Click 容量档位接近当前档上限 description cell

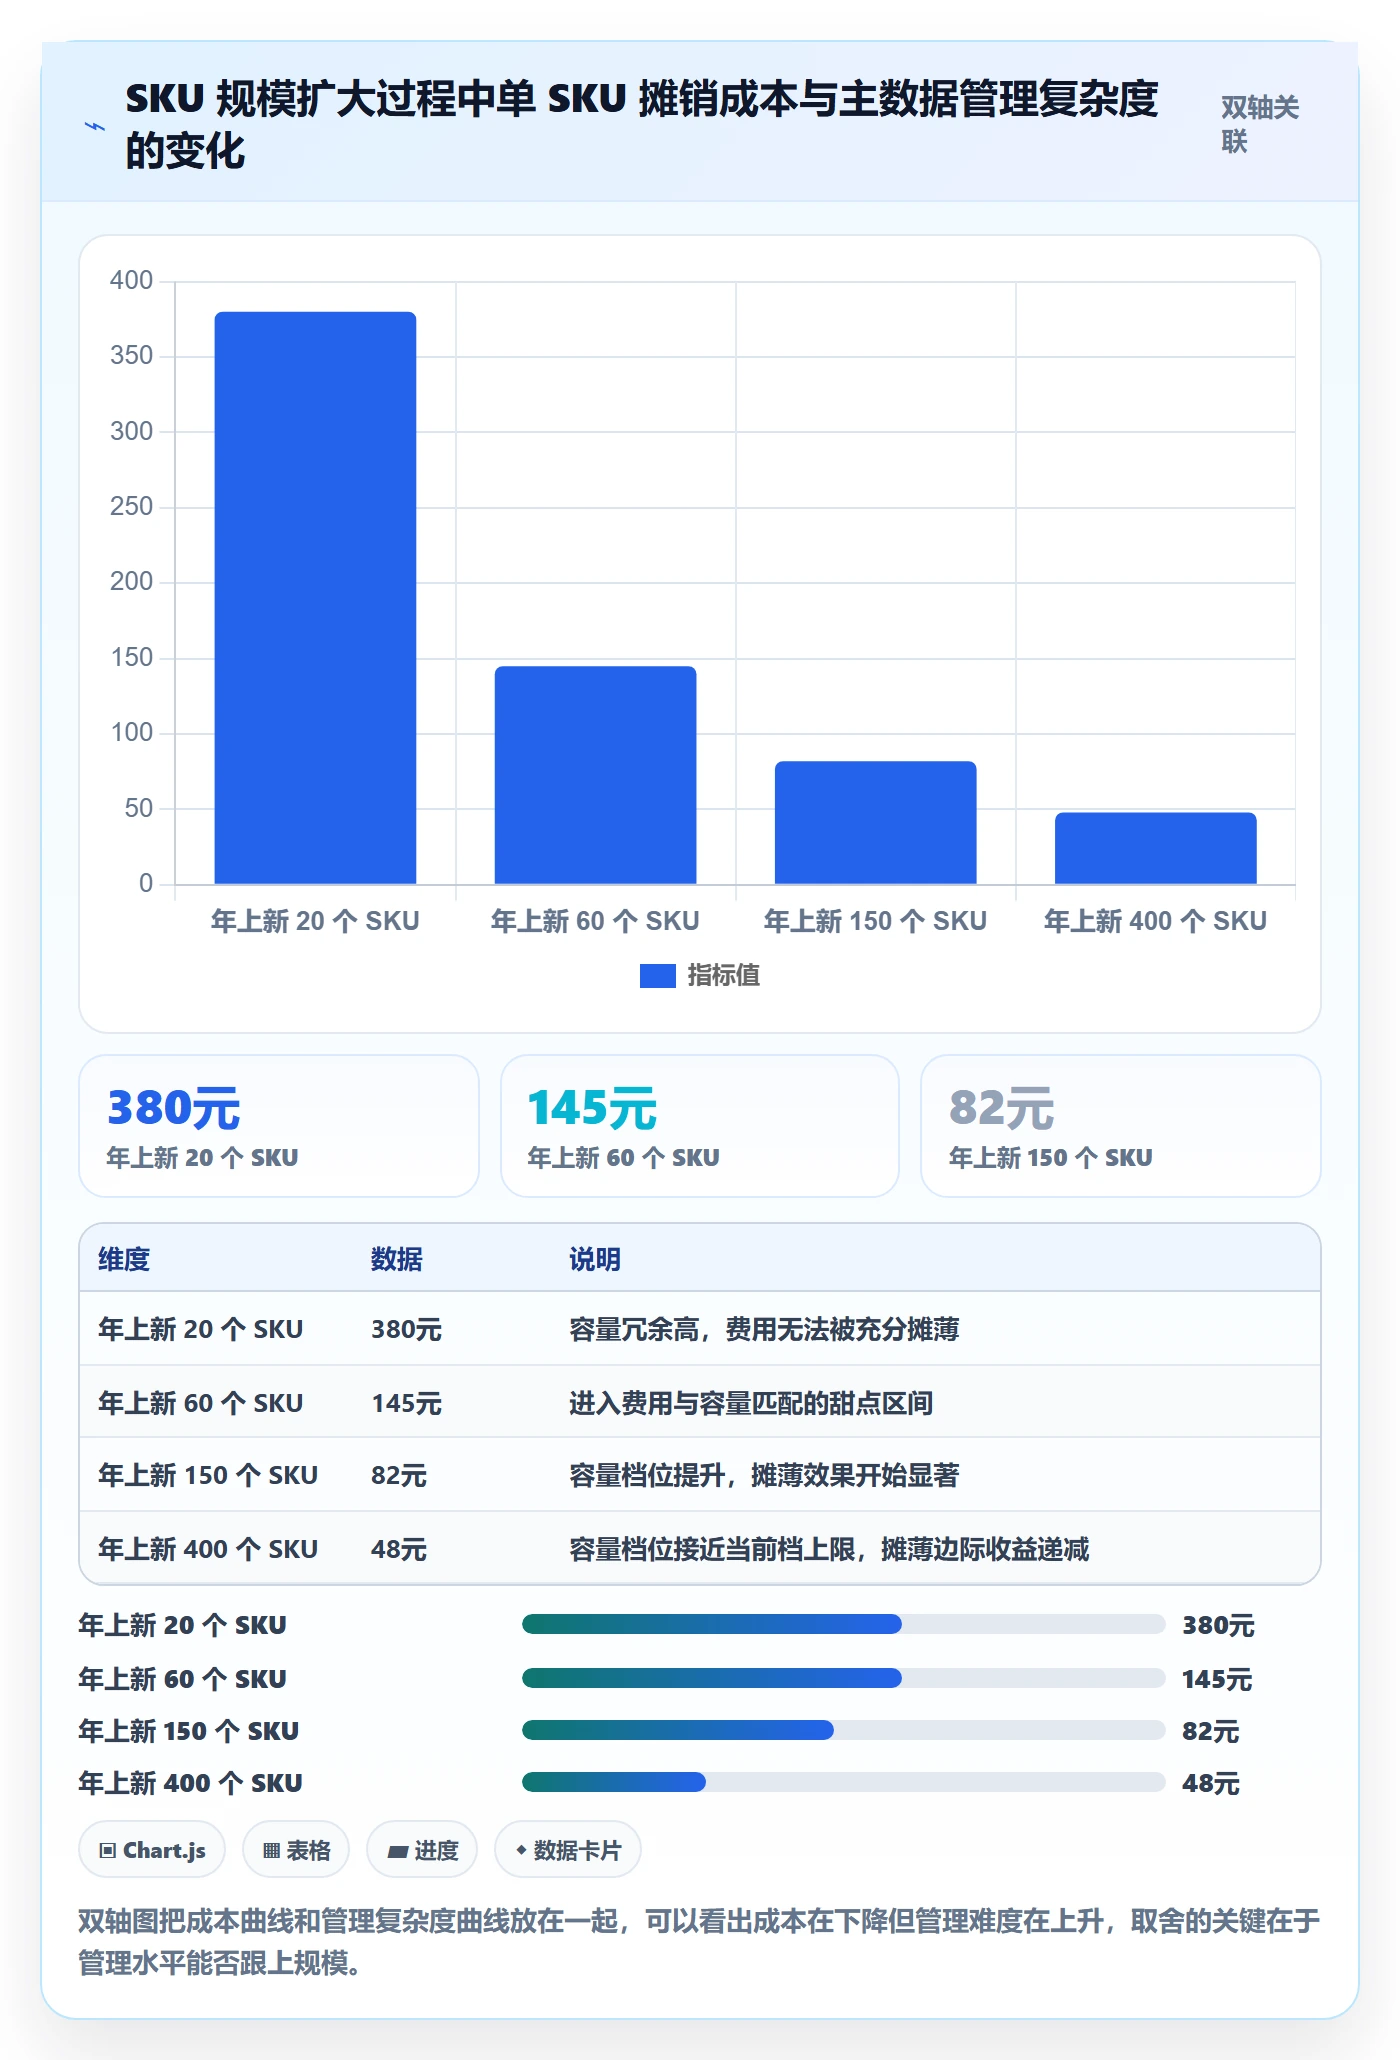(x=829, y=1549)
